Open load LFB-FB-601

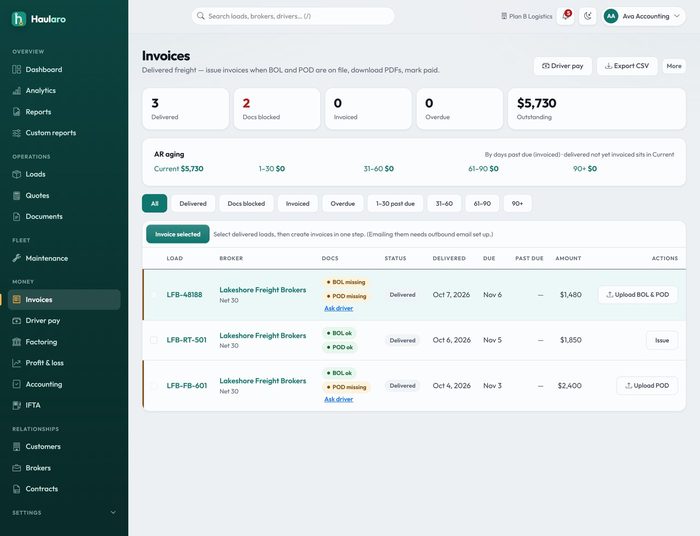click(187, 386)
